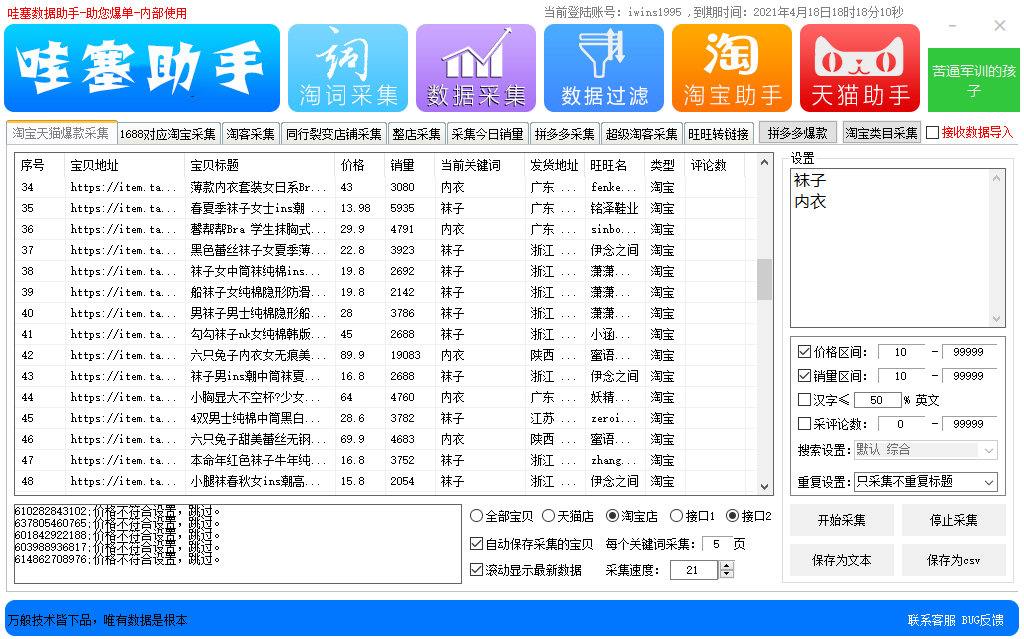The height and width of the screenshot is (639, 1024).
Task: Open 淘宝助手 via the Tao icon
Action: coord(731,67)
